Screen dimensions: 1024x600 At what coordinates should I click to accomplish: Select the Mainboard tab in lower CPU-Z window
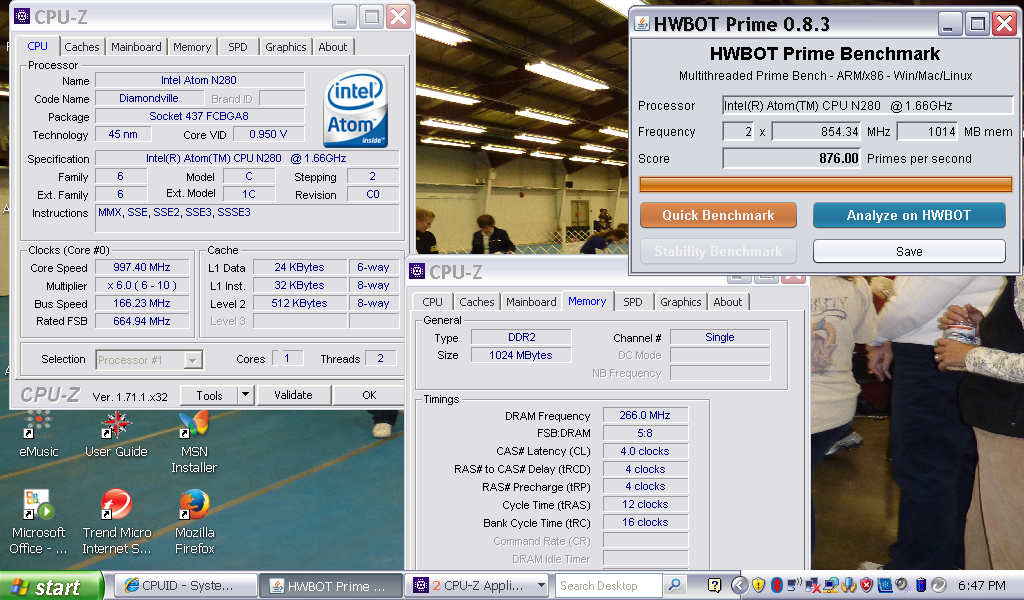coord(531,302)
